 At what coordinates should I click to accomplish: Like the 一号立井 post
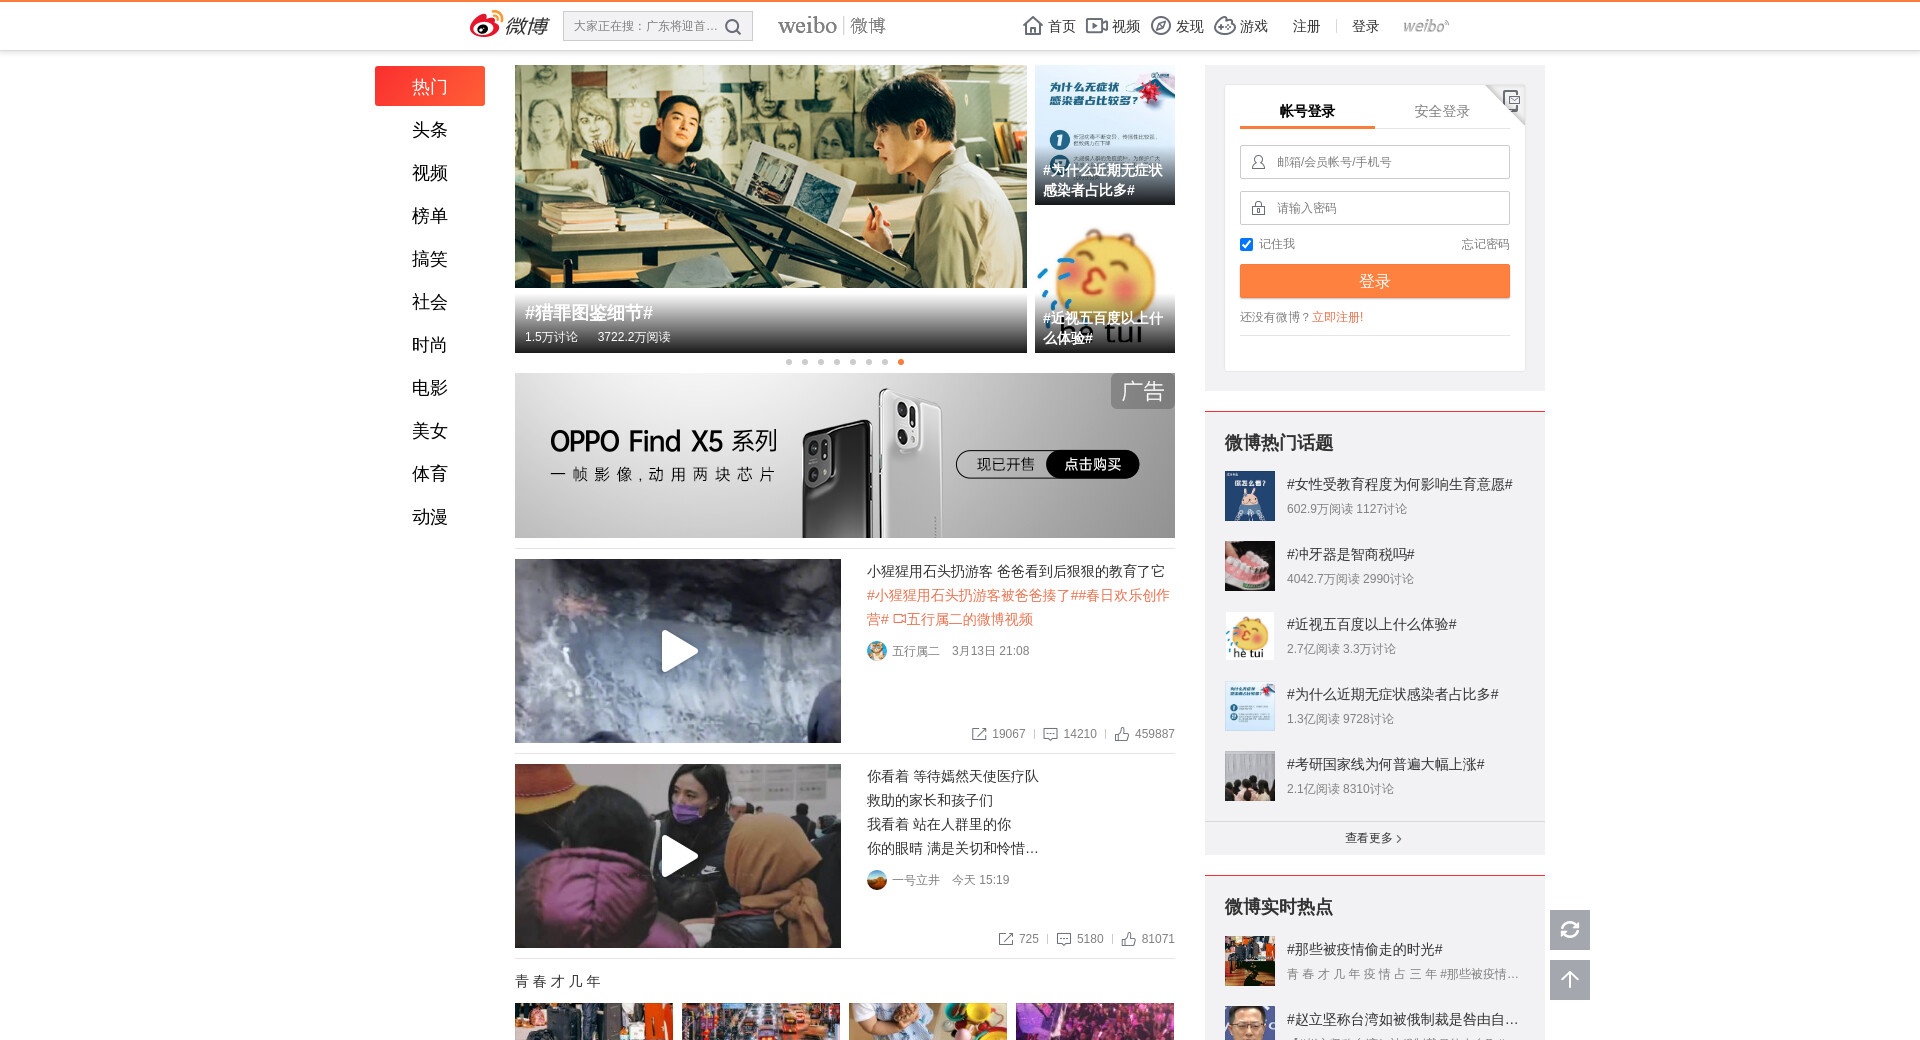click(1129, 939)
